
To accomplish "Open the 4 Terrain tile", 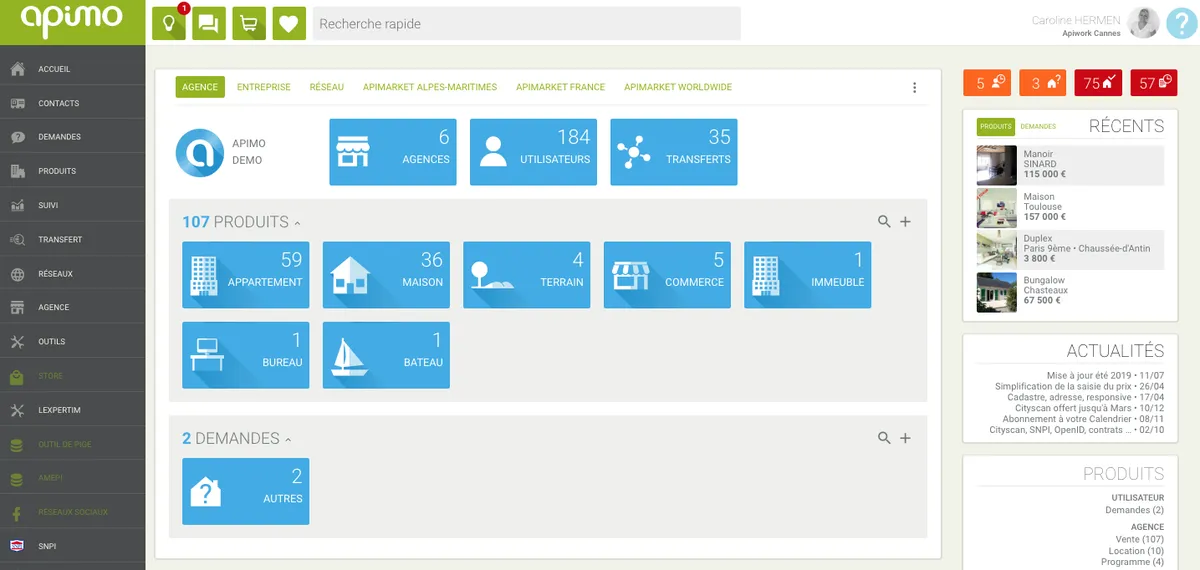I will point(526,274).
